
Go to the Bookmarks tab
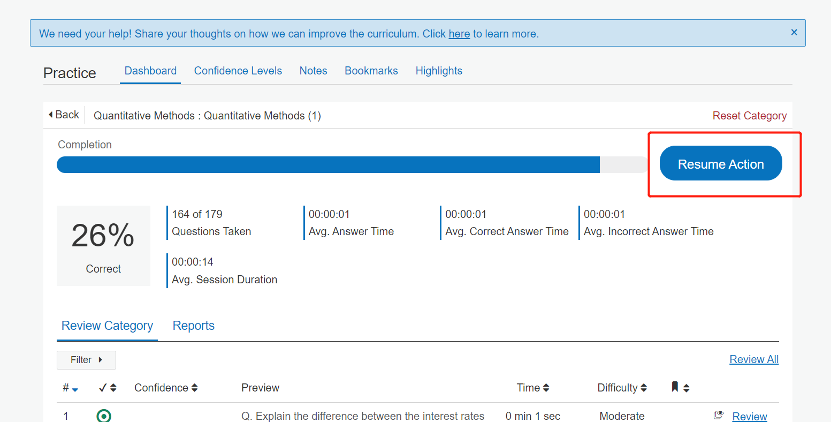click(x=371, y=71)
